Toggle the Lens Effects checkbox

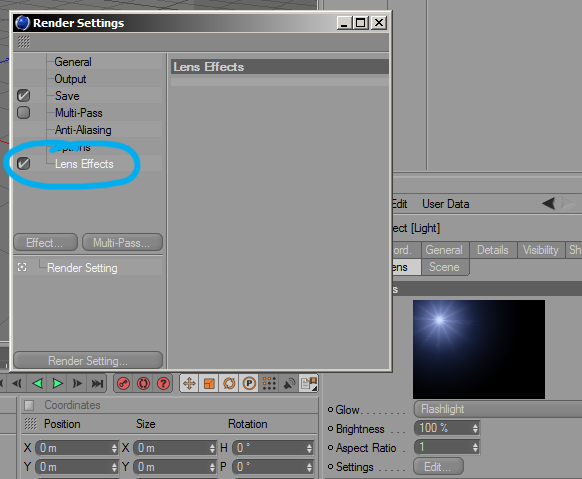click(x=23, y=163)
